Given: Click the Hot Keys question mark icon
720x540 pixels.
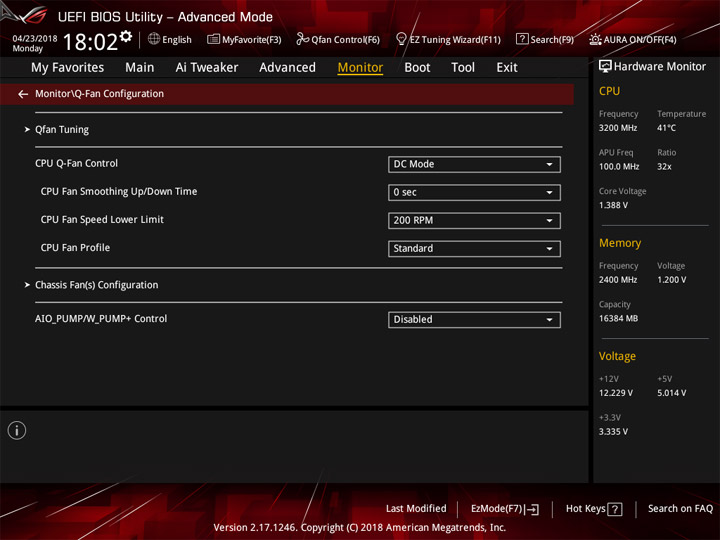Looking at the screenshot, I should (x=615, y=509).
